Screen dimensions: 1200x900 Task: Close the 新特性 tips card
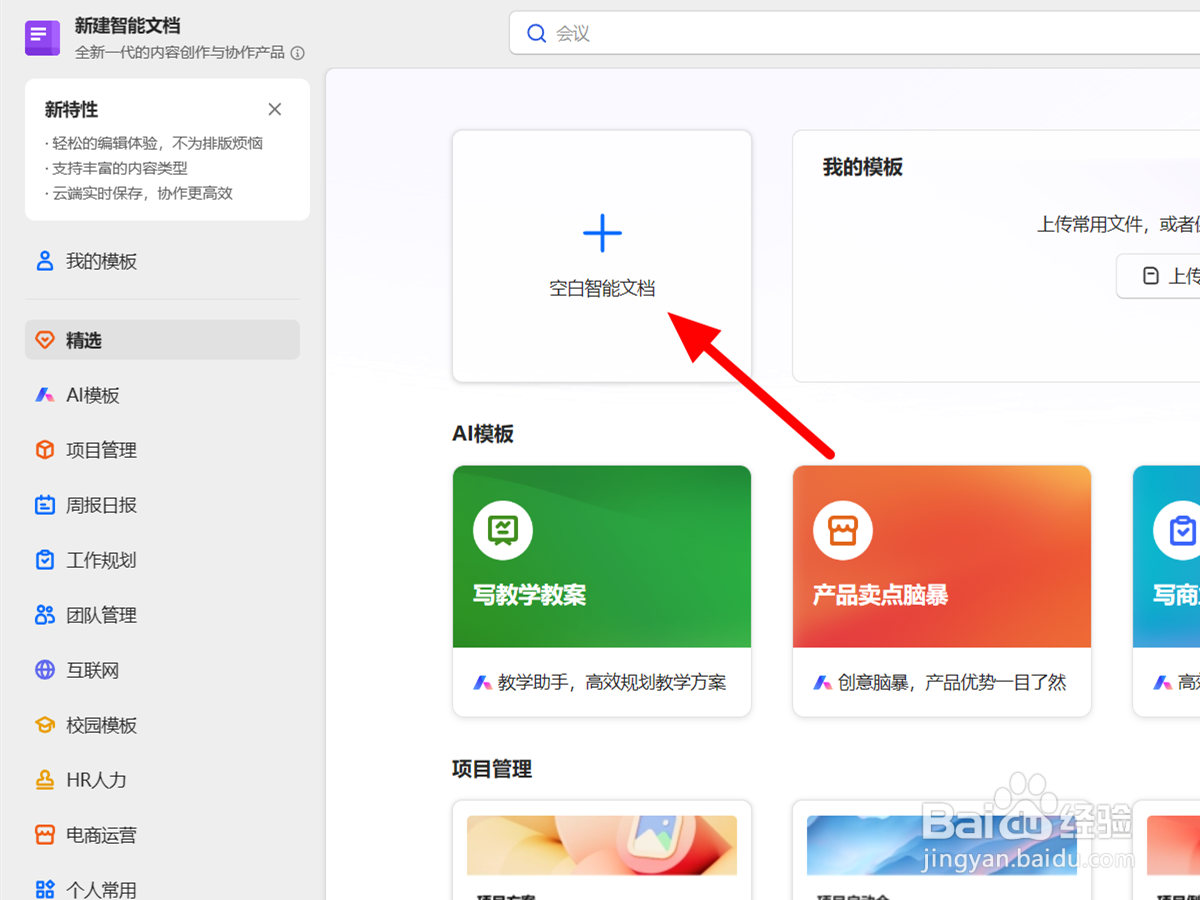tap(275, 109)
